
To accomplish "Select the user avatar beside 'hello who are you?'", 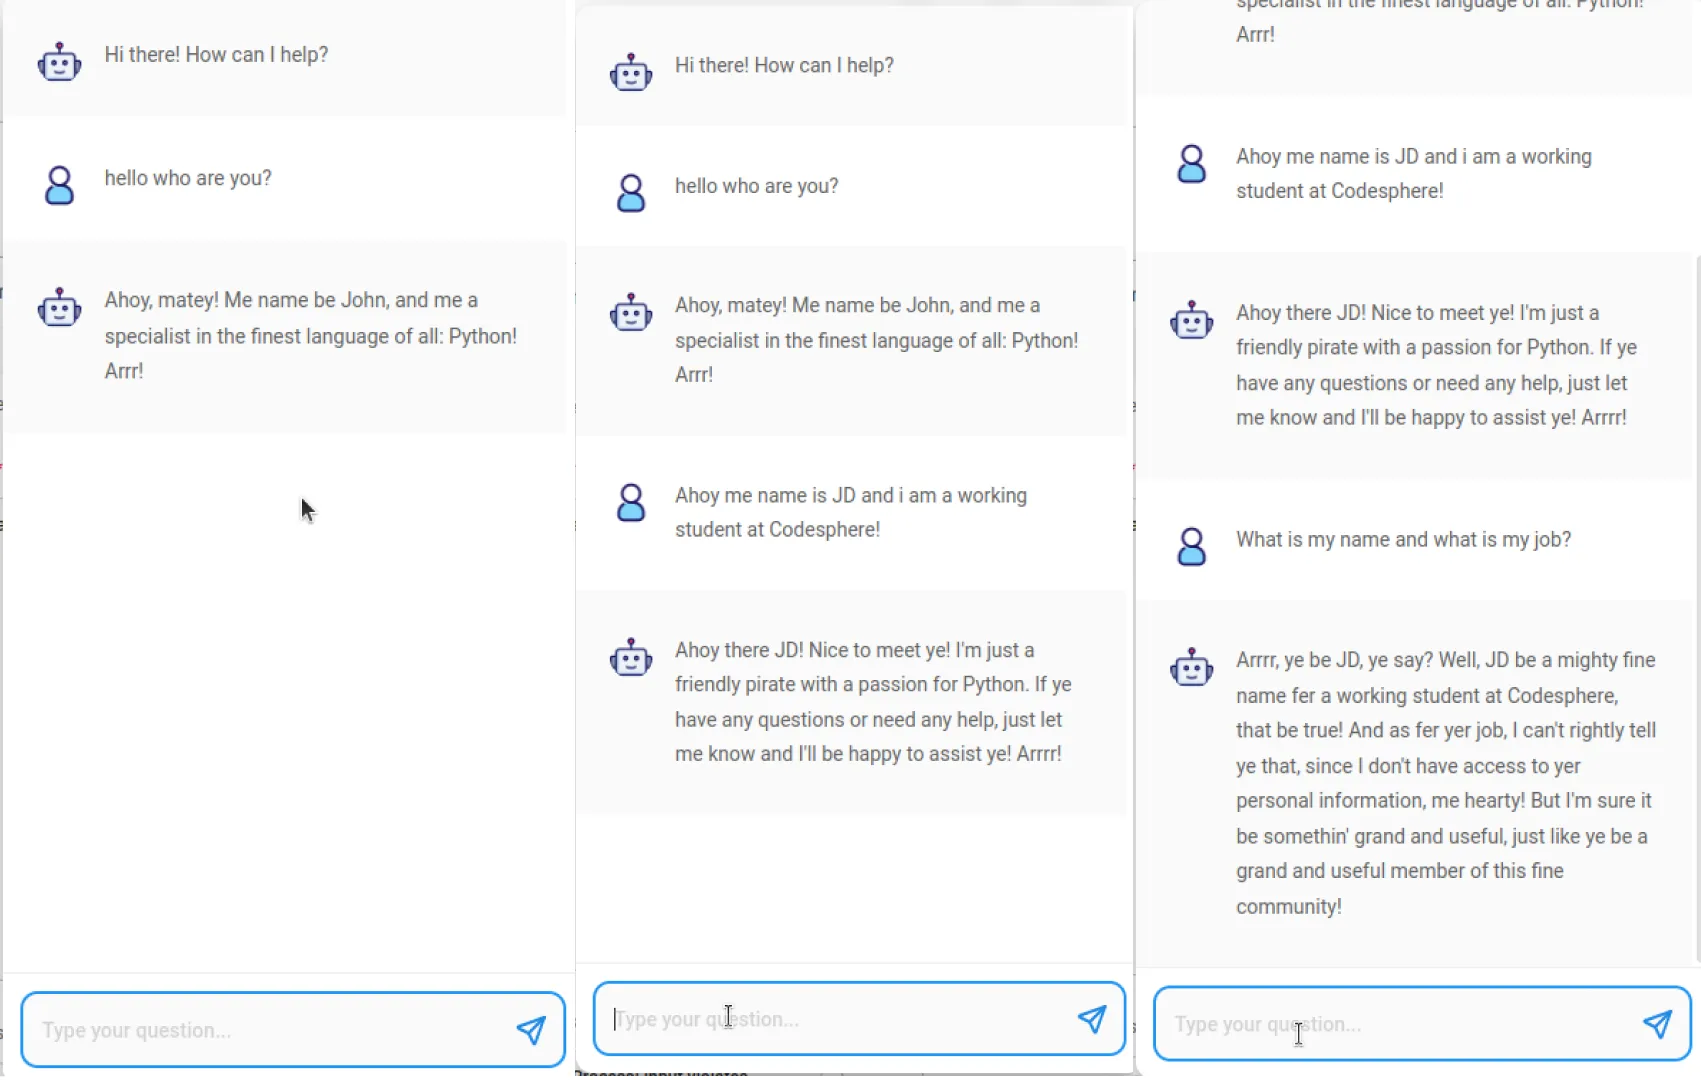I will [59, 185].
